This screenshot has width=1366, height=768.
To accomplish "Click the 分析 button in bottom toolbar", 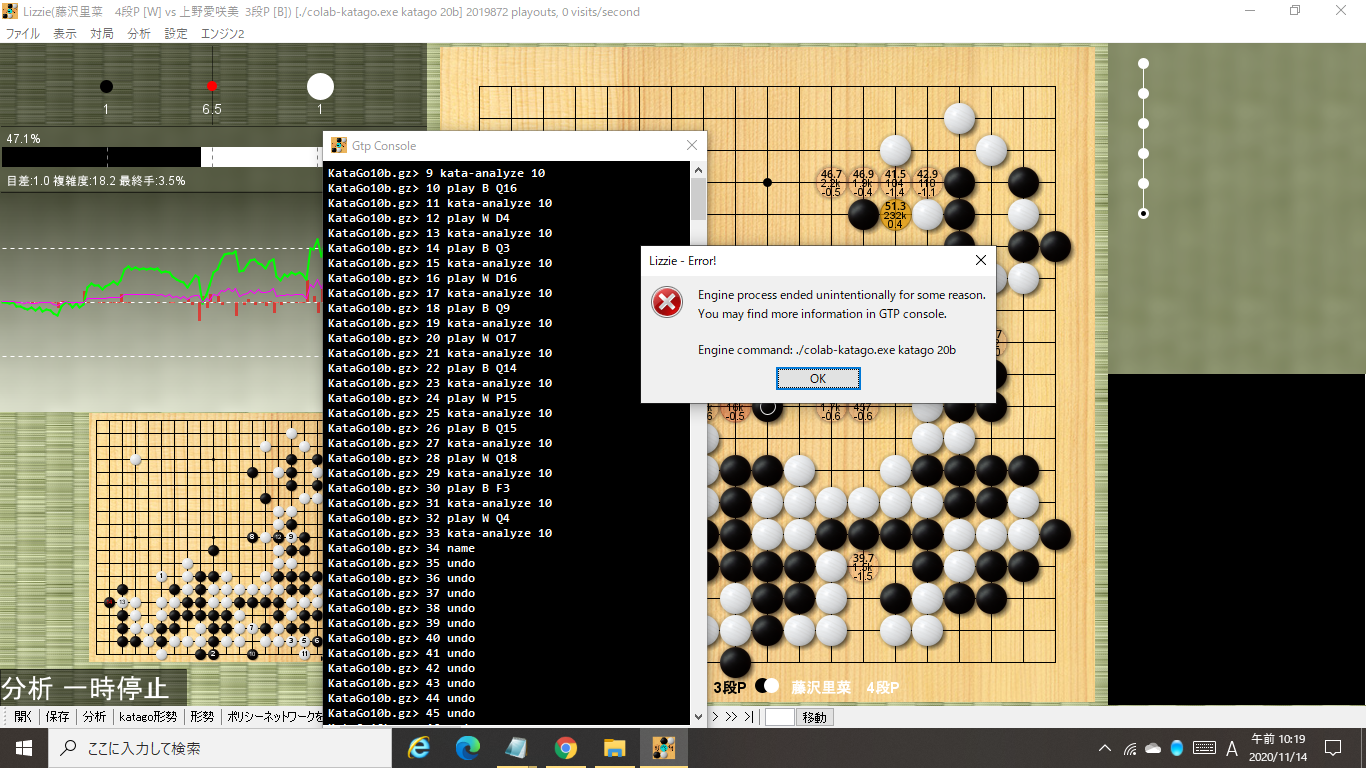I will click(94, 717).
